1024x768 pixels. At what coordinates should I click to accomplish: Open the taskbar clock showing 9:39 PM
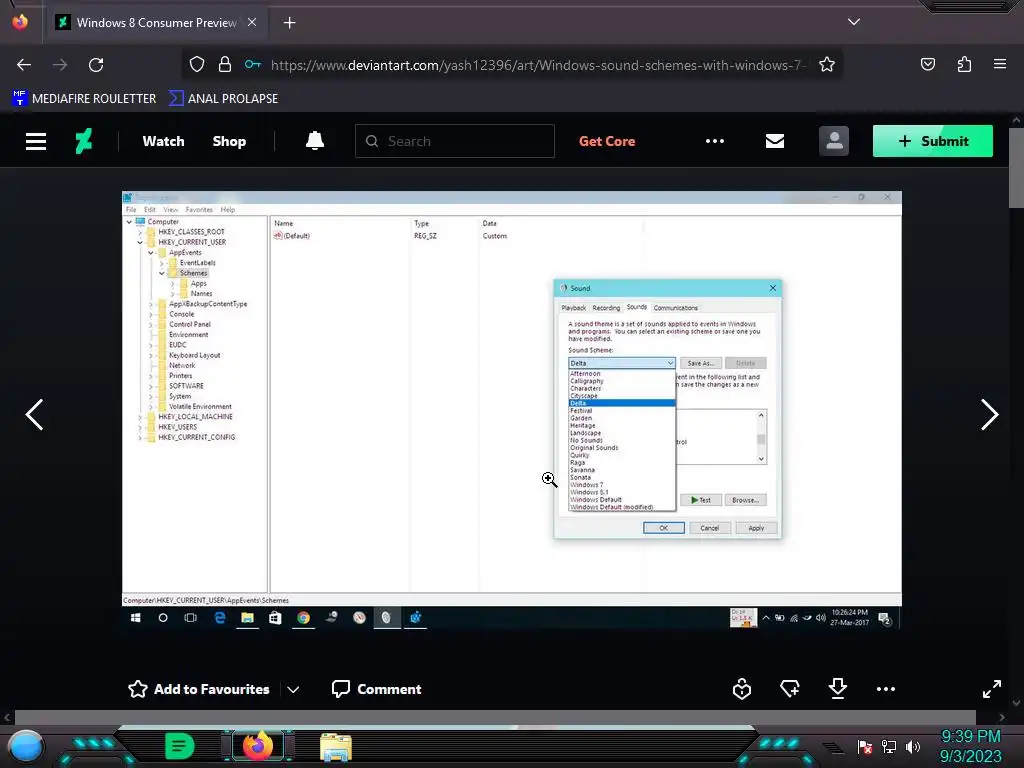[970, 746]
